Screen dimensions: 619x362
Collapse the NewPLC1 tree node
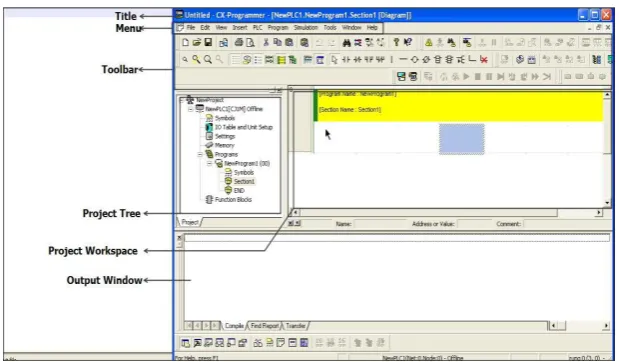pyautogui.click(x=191, y=109)
